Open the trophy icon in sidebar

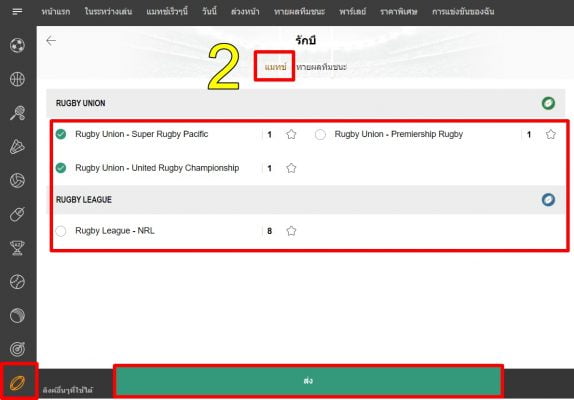(17, 248)
